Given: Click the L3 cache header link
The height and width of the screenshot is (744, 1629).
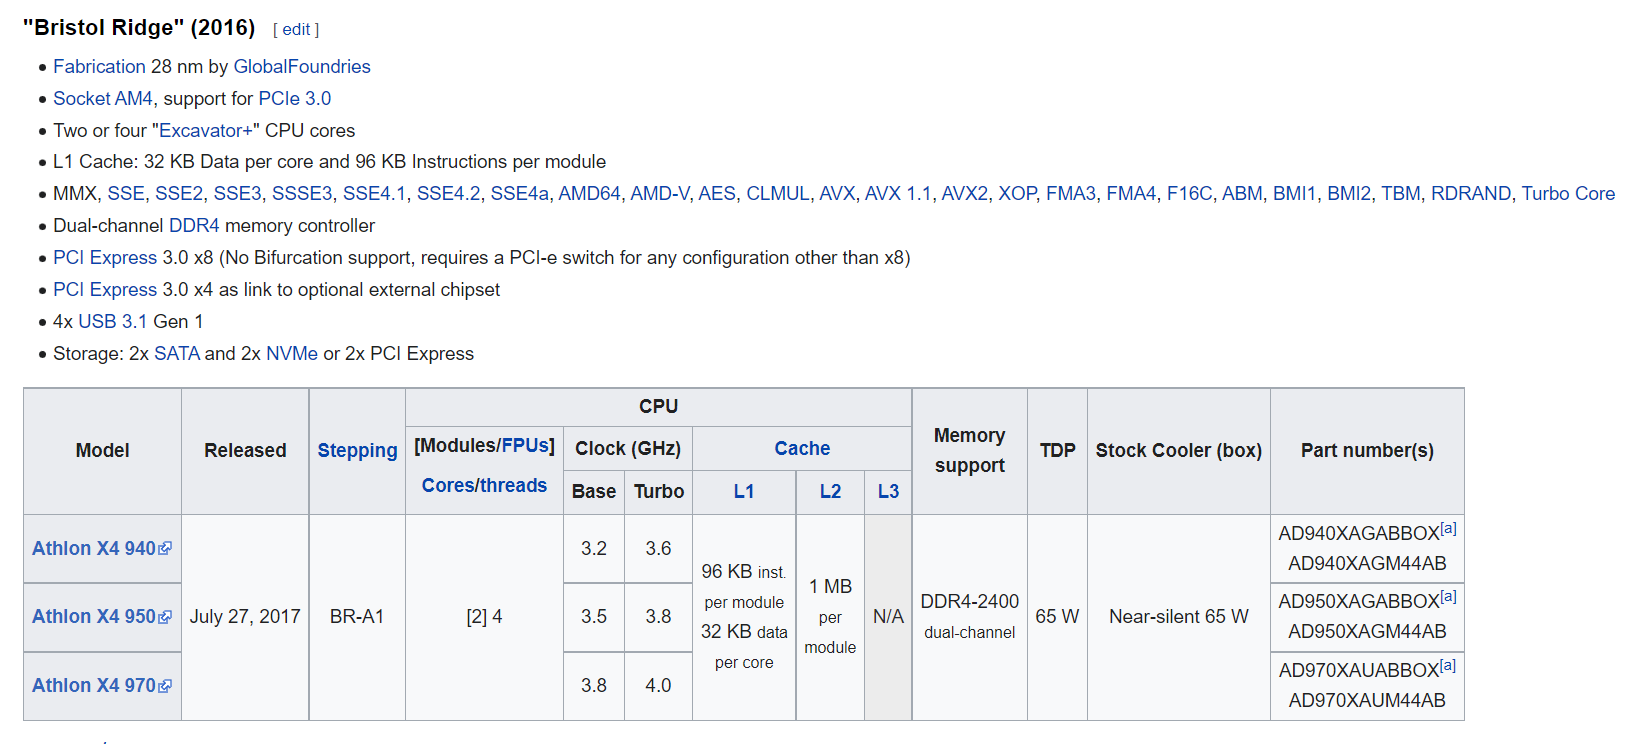Looking at the screenshot, I should (888, 491).
